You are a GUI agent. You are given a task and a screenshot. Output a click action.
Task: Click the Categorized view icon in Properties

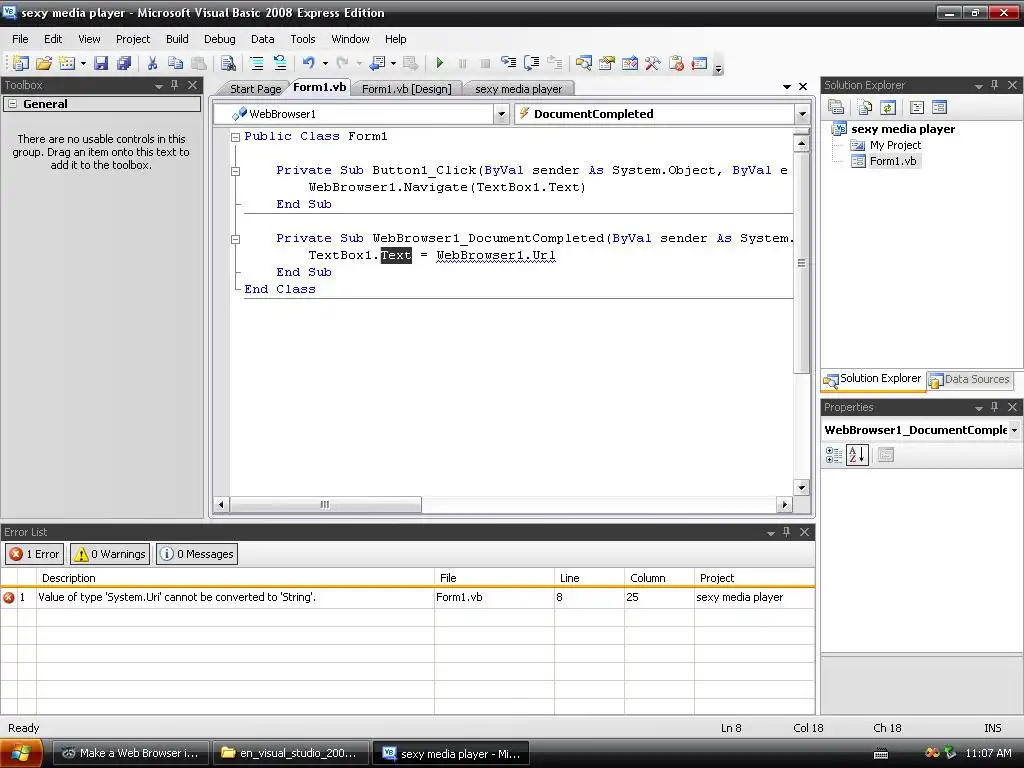834,455
